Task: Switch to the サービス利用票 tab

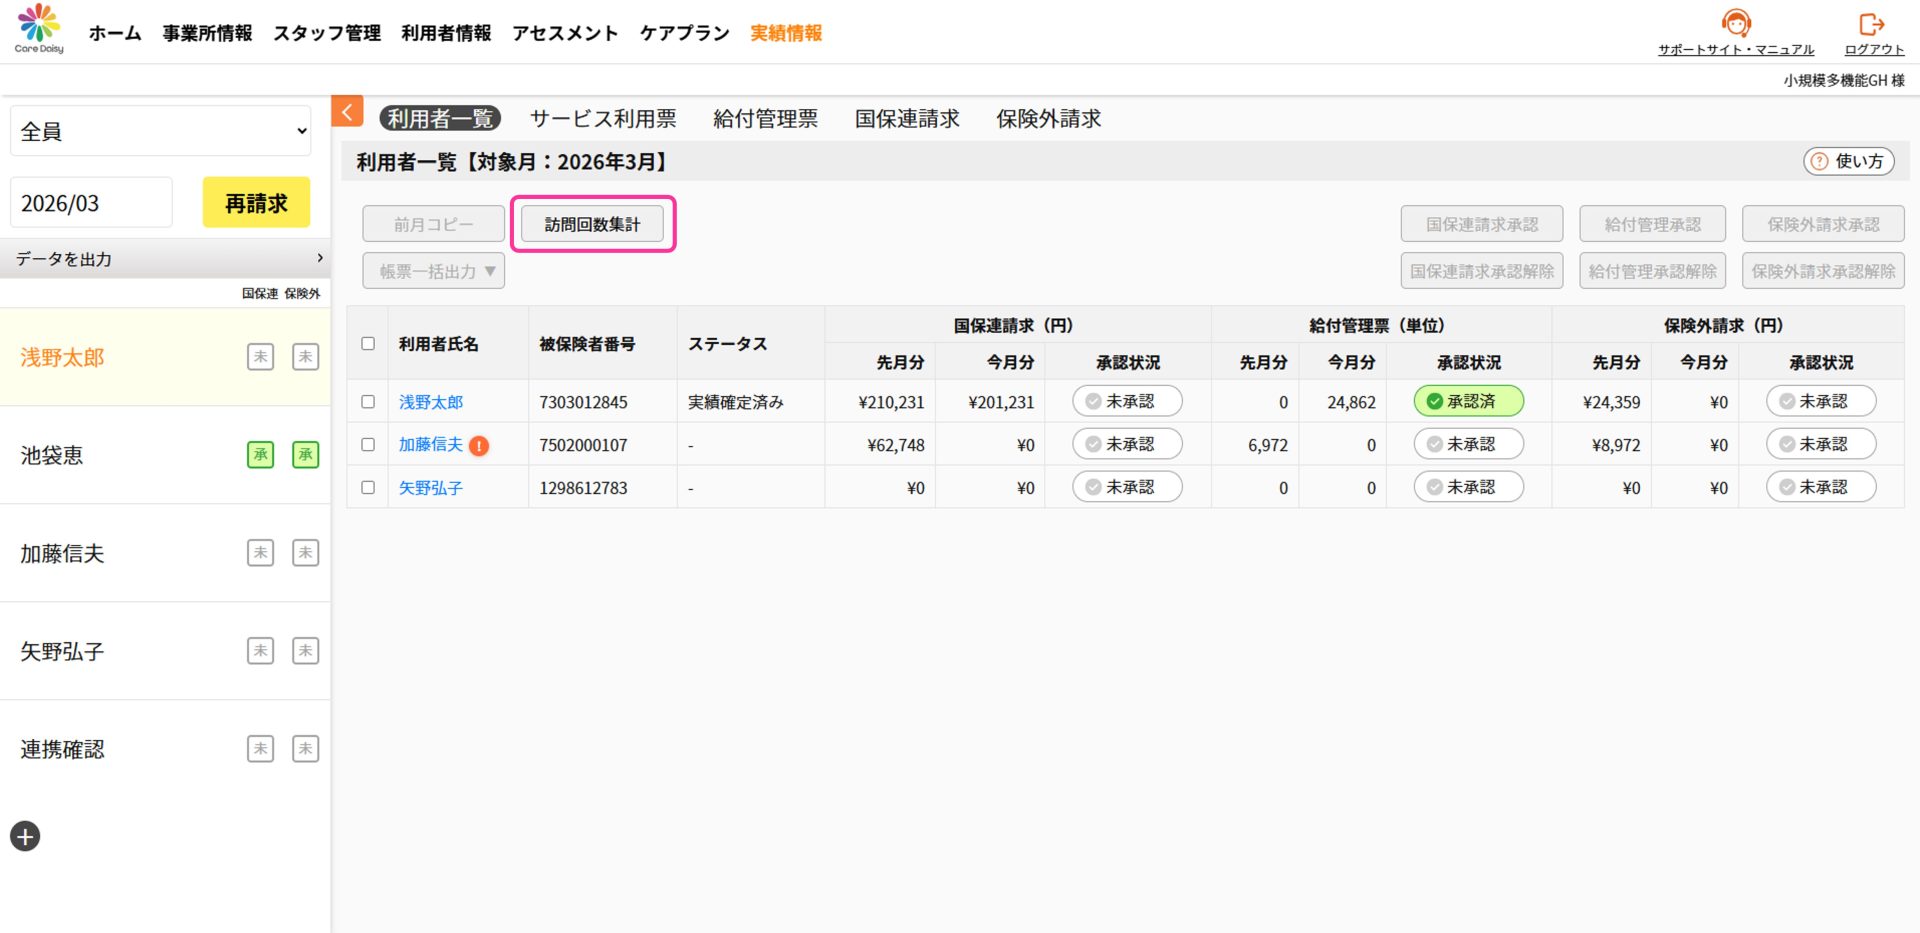Action: tap(603, 119)
